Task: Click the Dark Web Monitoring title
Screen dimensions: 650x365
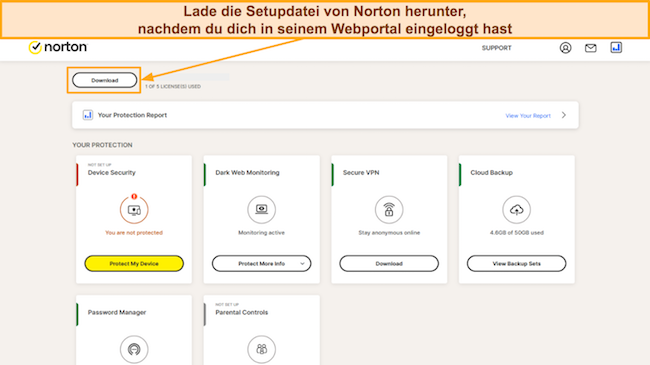Action: (x=247, y=173)
